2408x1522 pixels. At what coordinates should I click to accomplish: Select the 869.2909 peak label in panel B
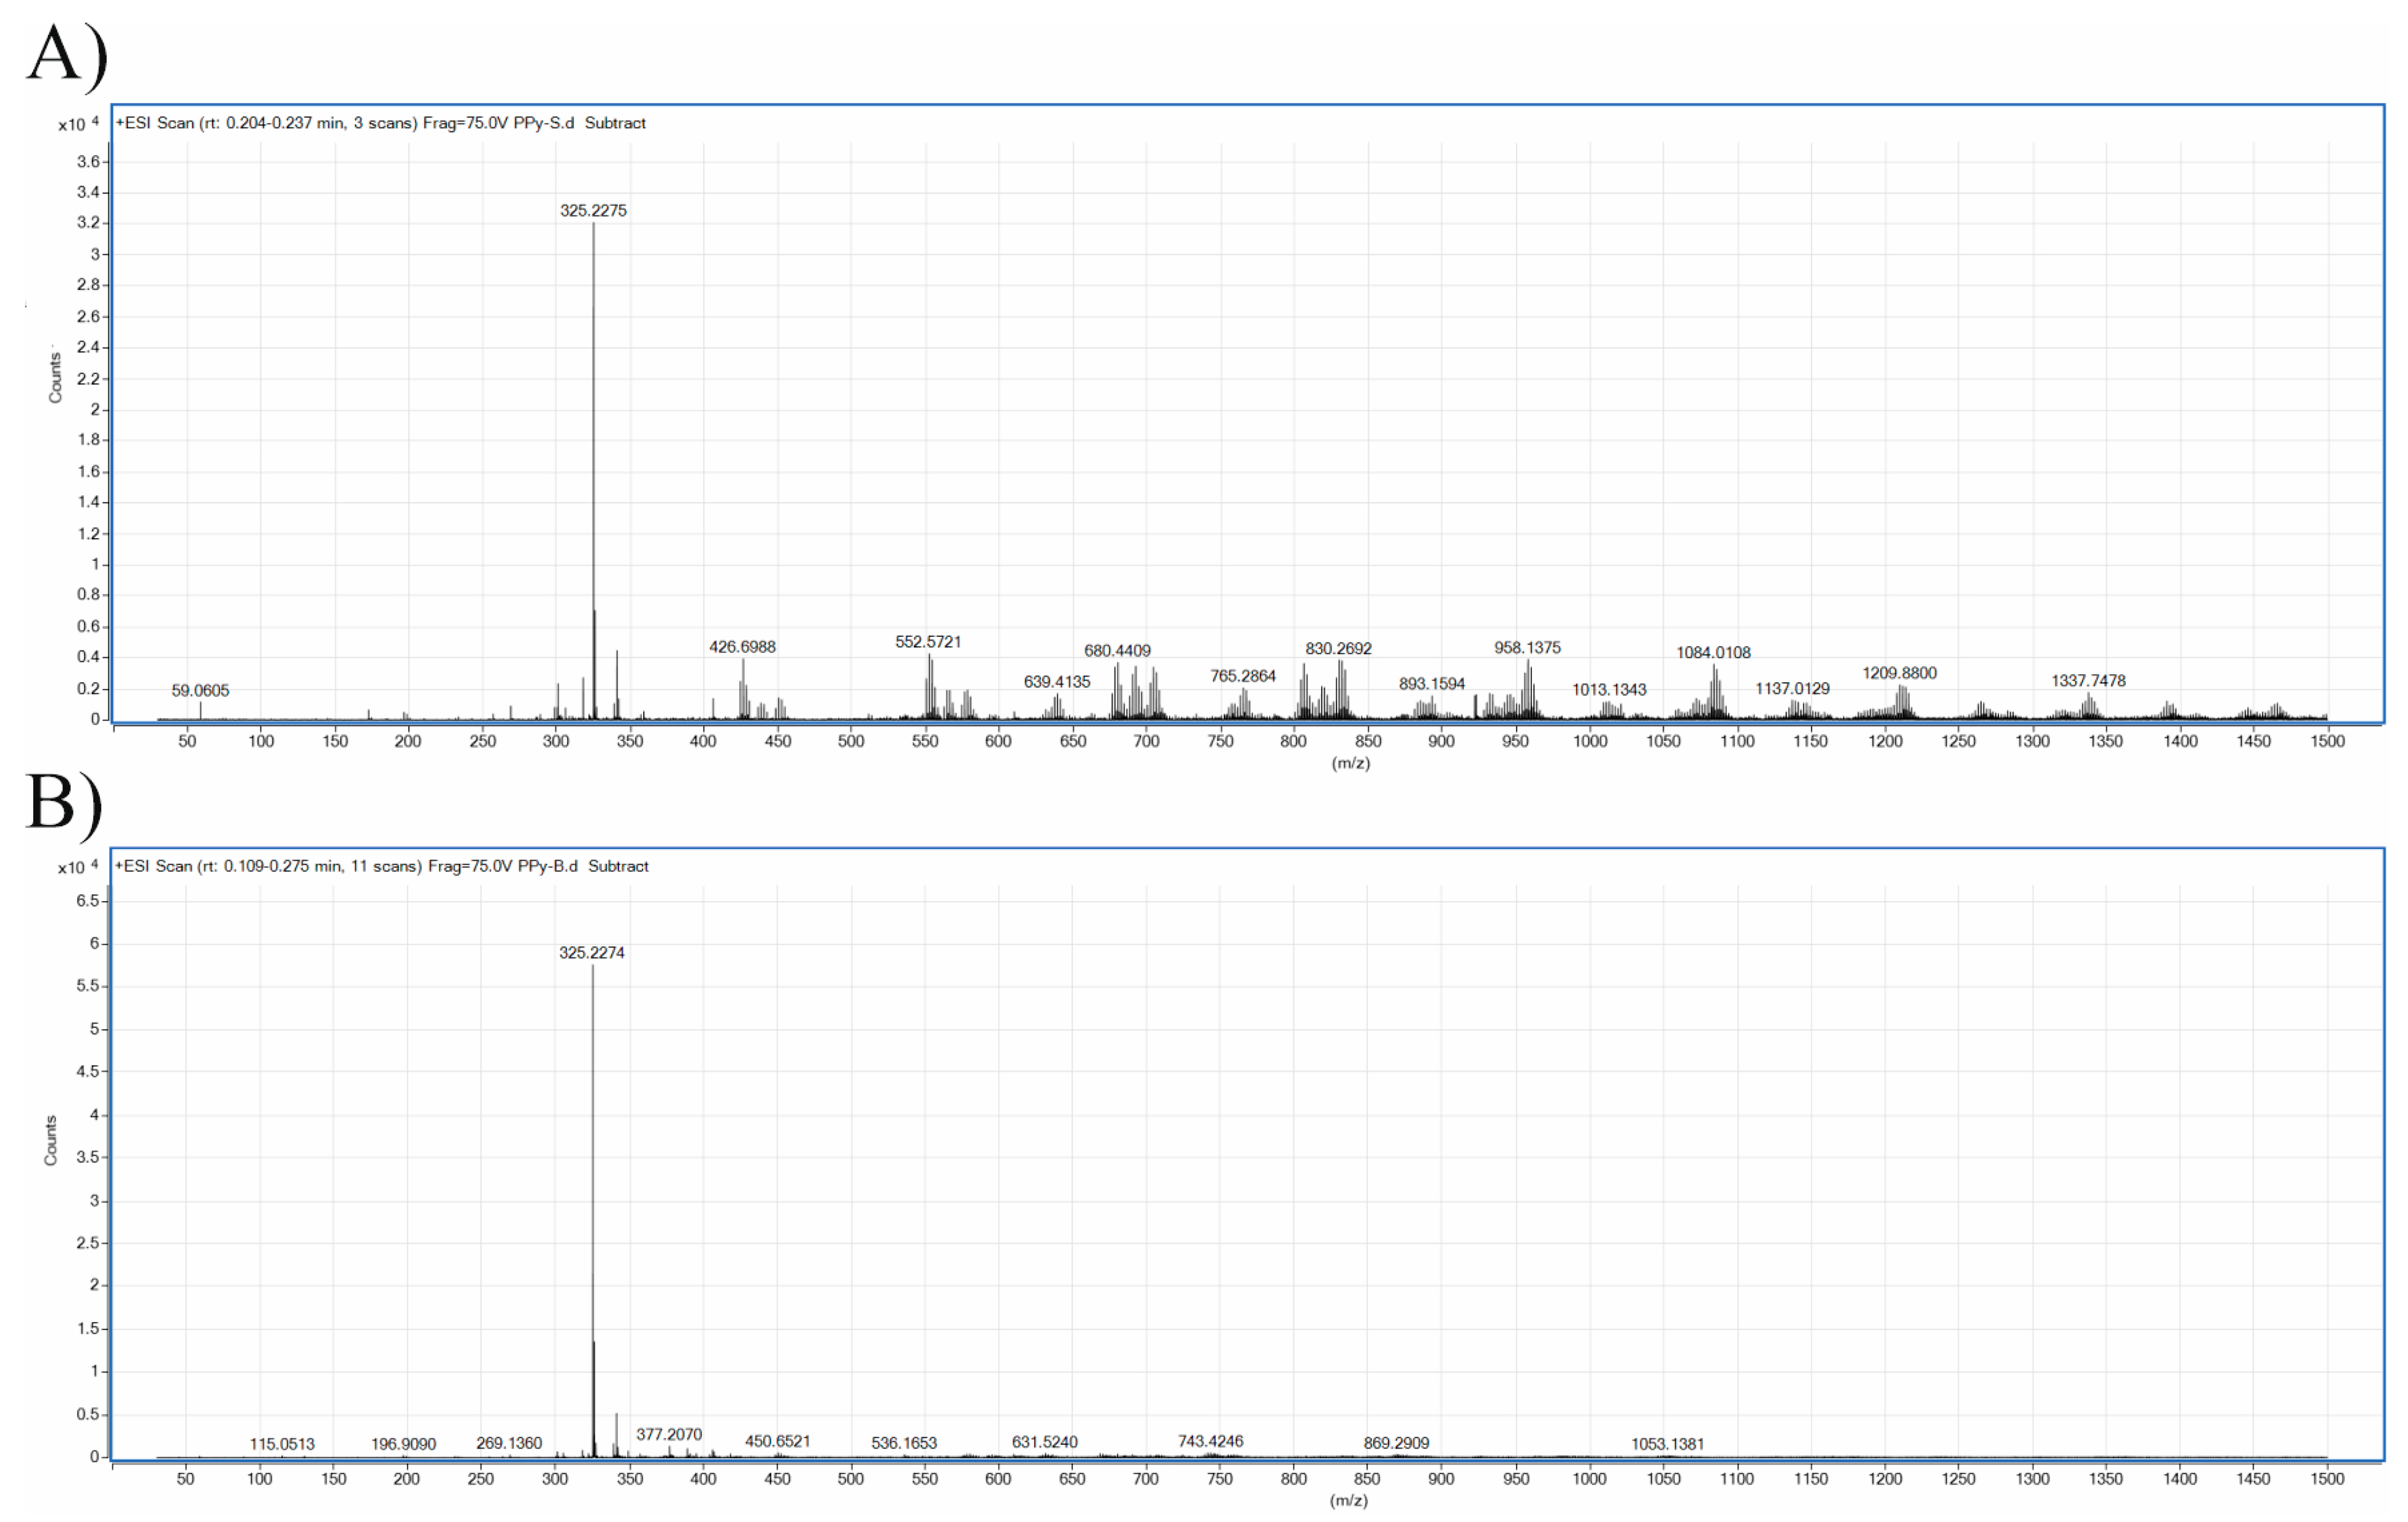(1396, 1442)
